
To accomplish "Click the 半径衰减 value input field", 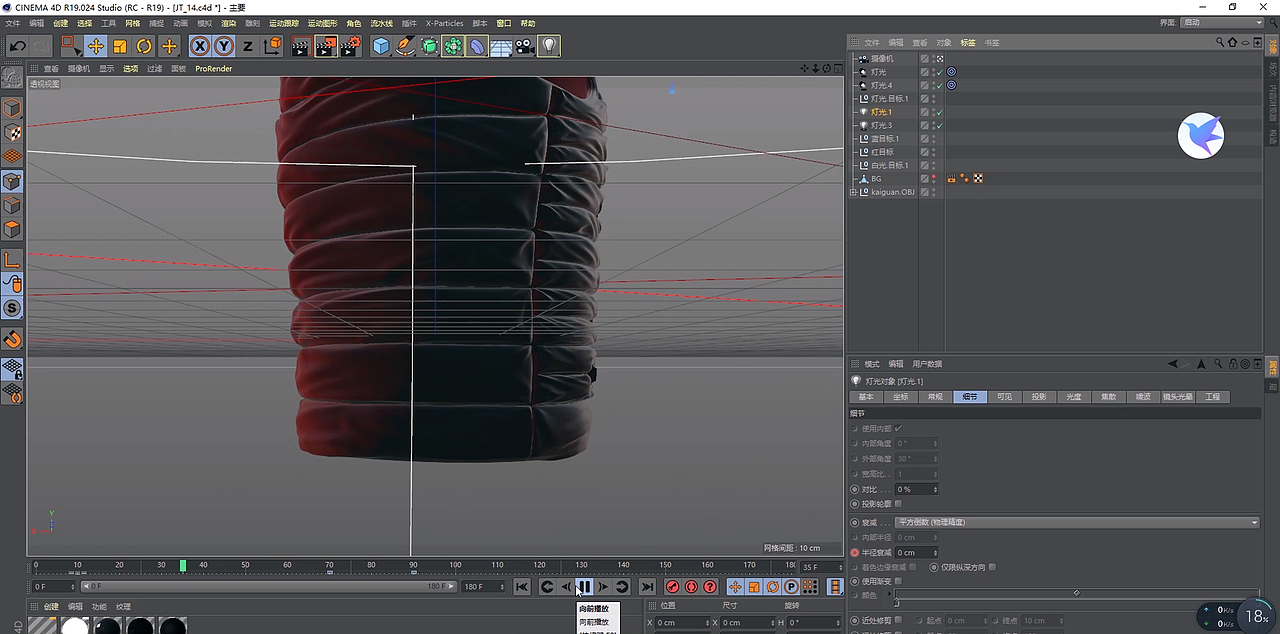I will (915, 552).
